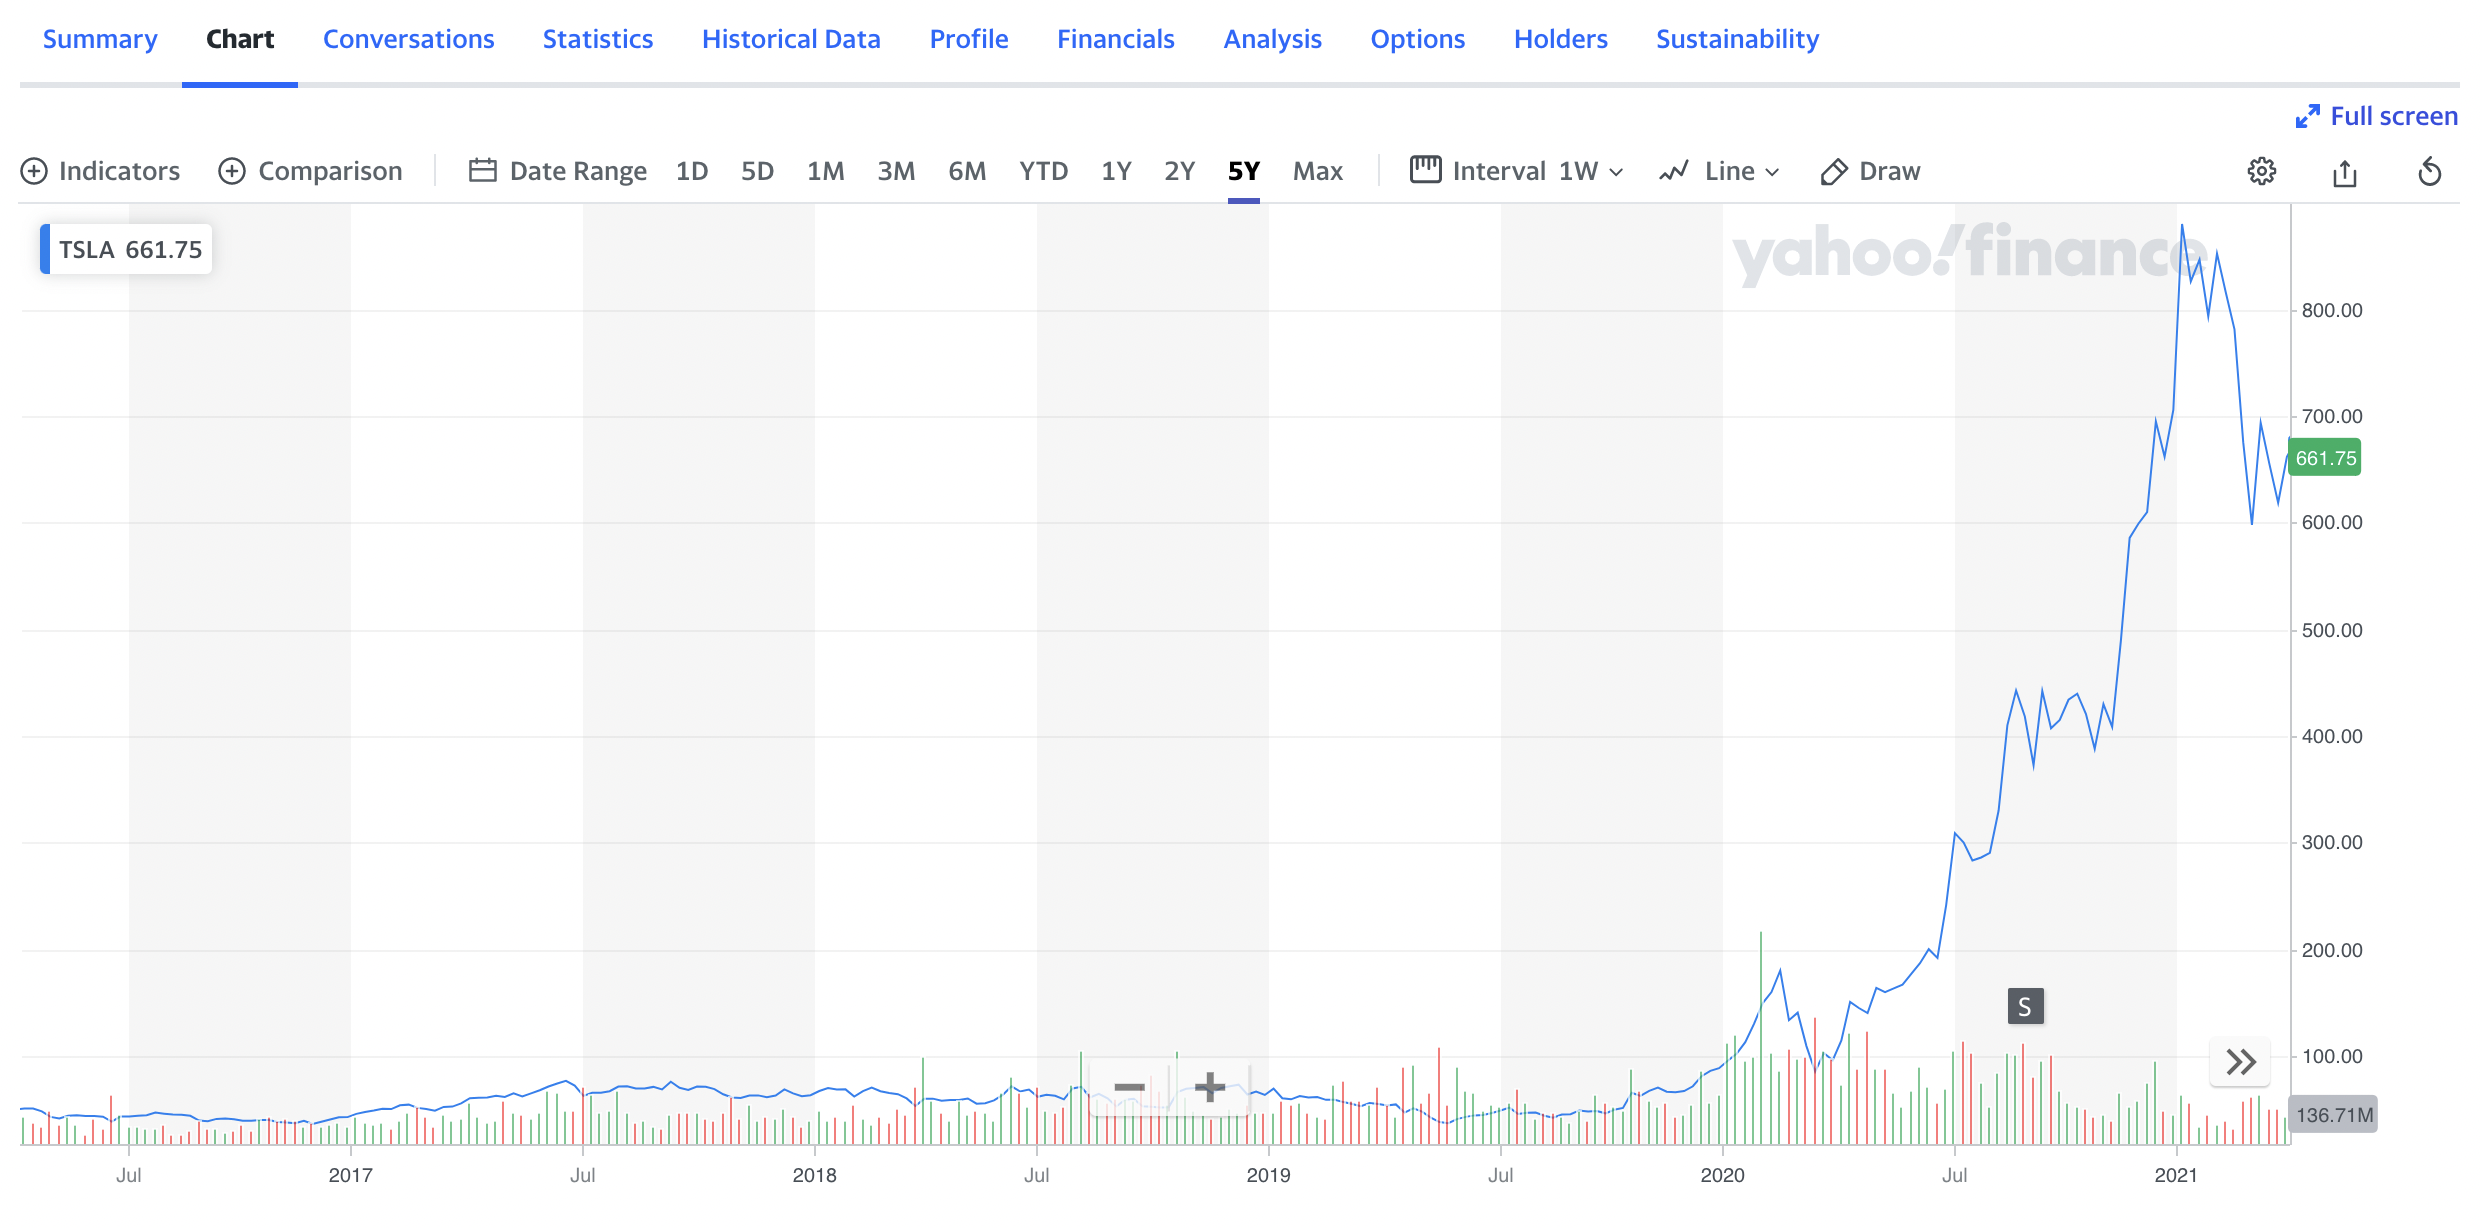Click the S stock split marker
This screenshot has width=2480, height=1228.
click(x=2025, y=1006)
